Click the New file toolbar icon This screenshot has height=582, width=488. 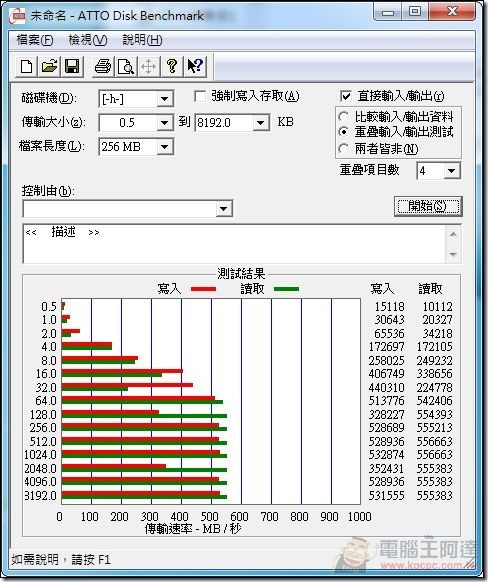tap(26, 67)
